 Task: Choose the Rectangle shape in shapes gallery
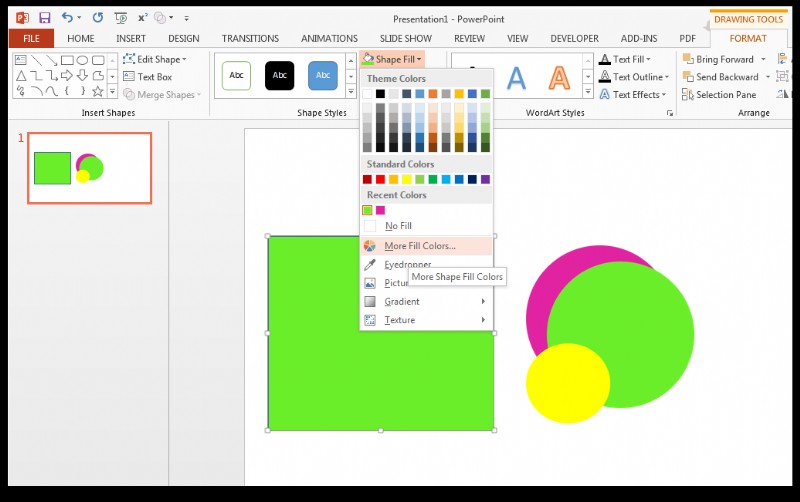click(67, 60)
